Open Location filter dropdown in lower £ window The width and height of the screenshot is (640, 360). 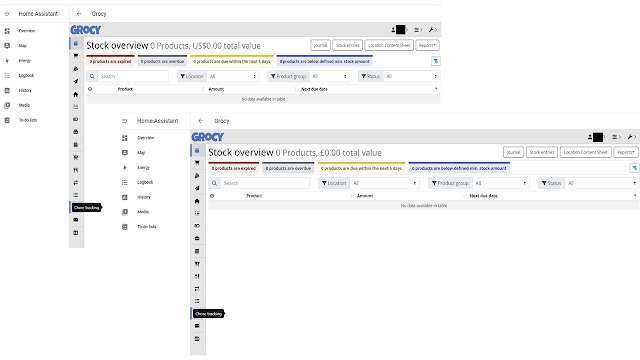click(384, 183)
